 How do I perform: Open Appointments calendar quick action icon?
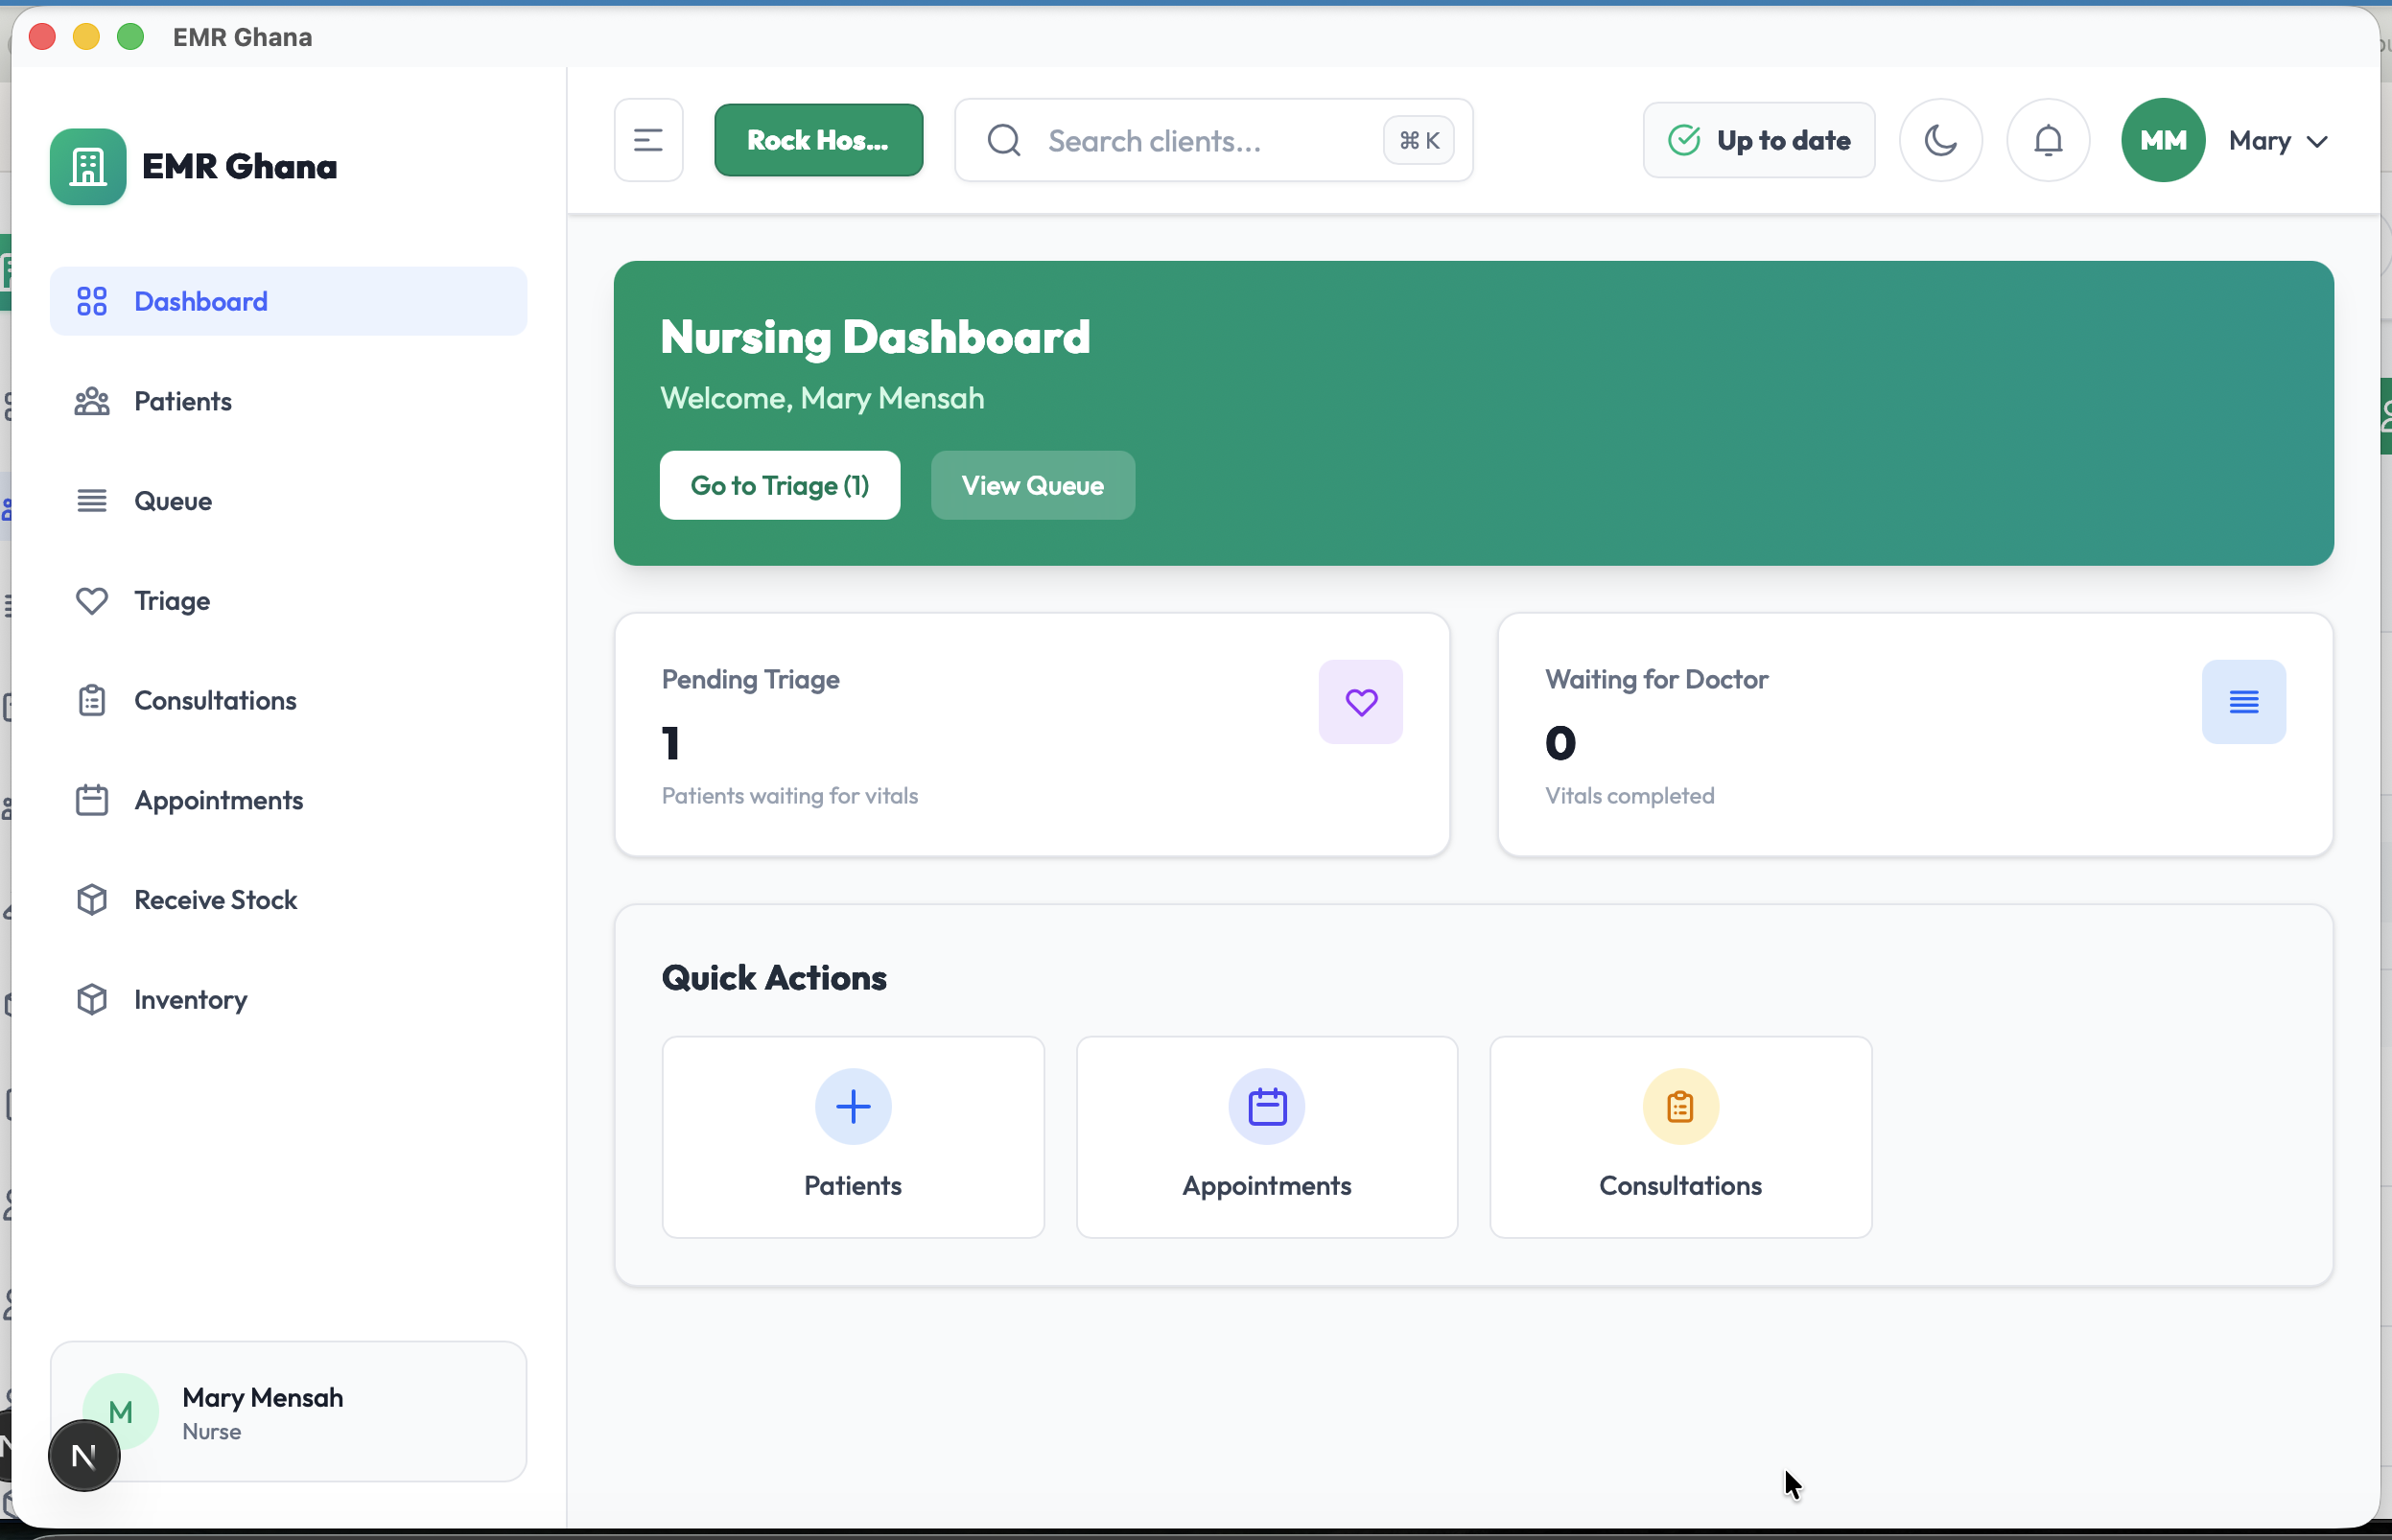(1266, 1106)
